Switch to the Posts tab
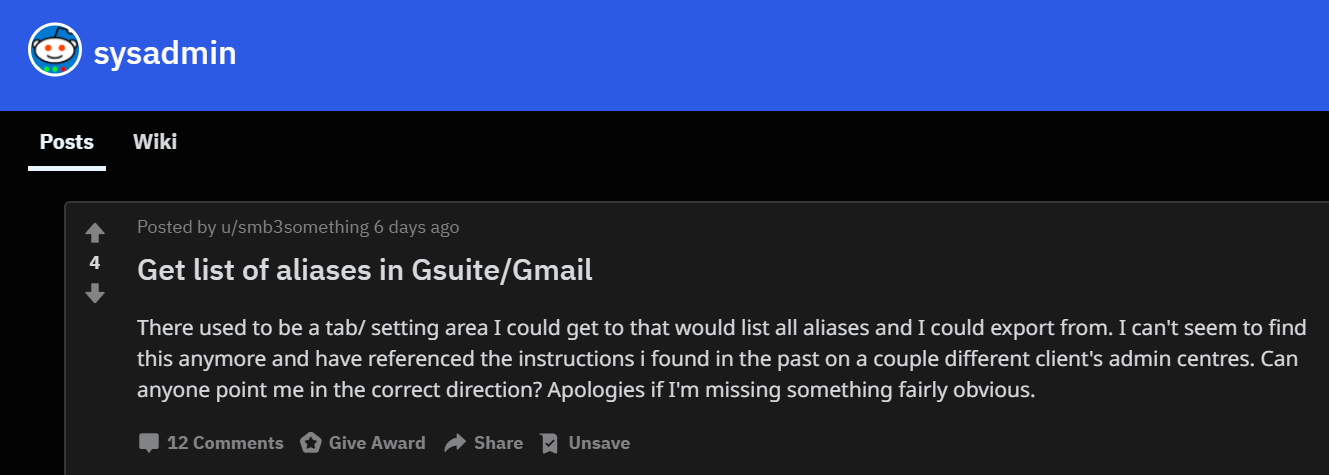This screenshot has width=1329, height=475. (67, 142)
